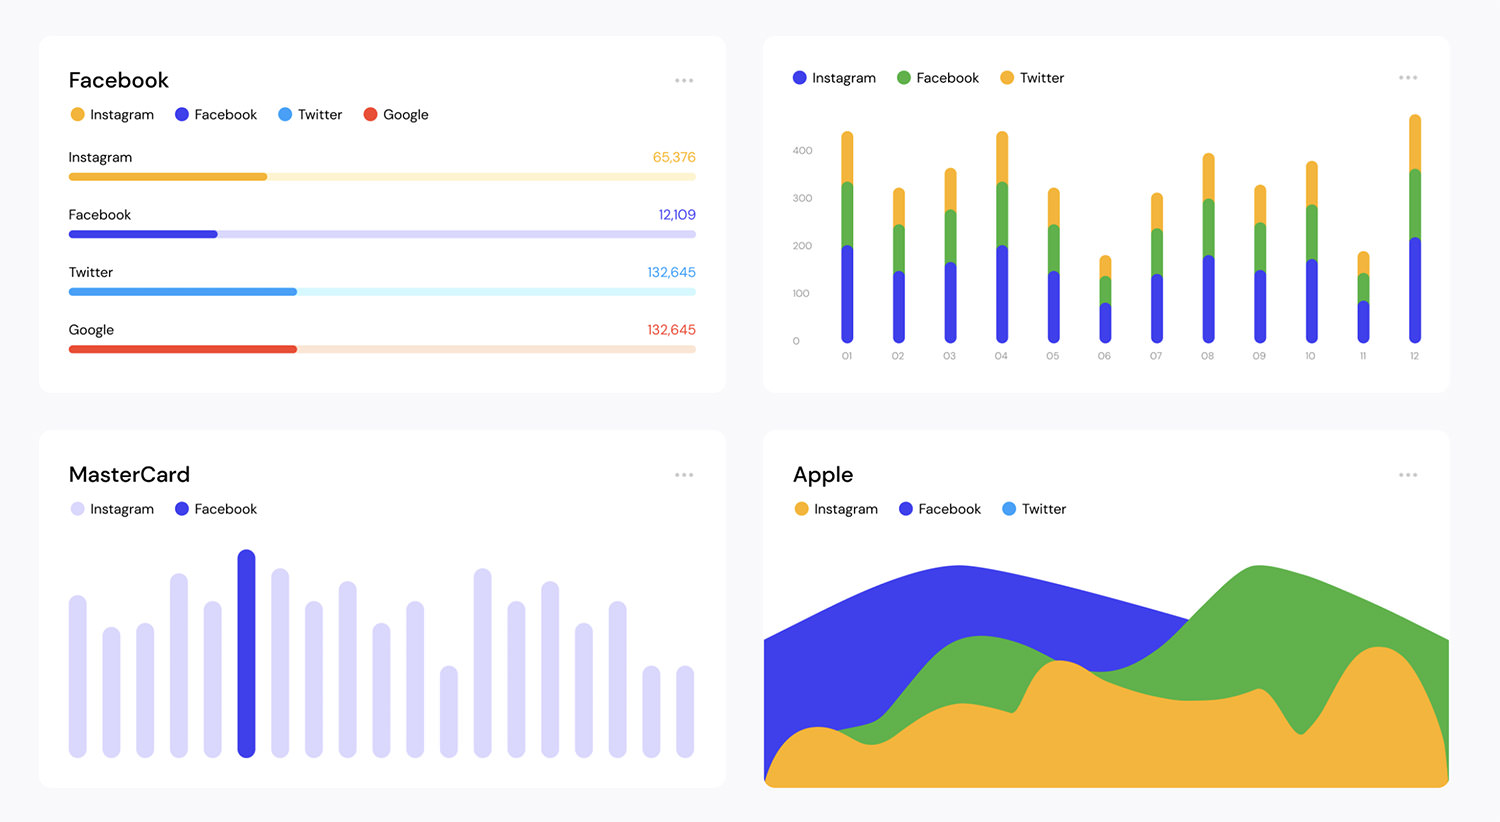Toggle Instagram legend in Facebook card
Screen dimensions: 1500x822
112,115
